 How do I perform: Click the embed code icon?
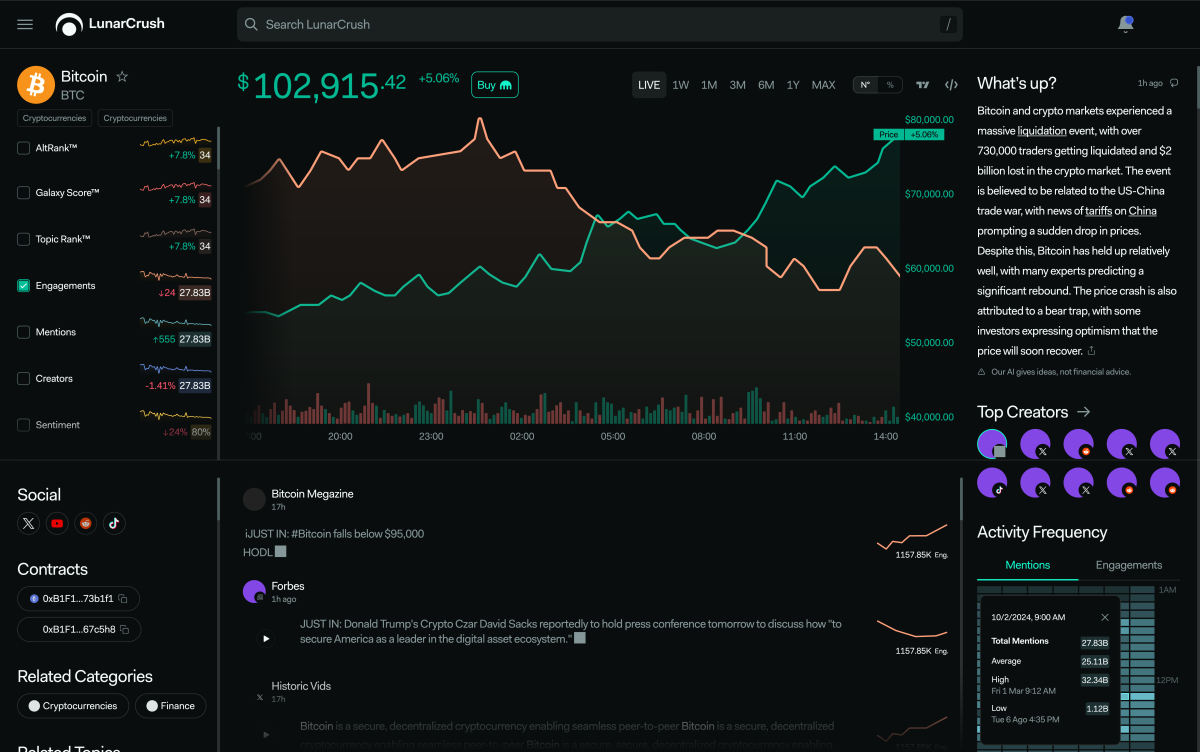click(951, 85)
